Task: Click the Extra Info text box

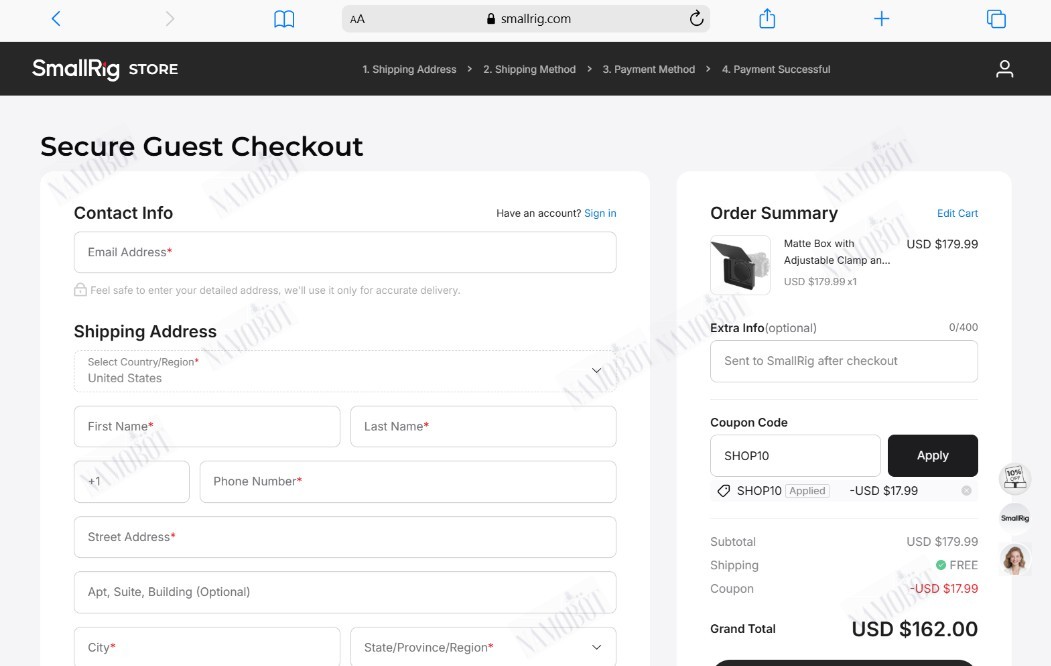Action: pyautogui.click(x=844, y=361)
